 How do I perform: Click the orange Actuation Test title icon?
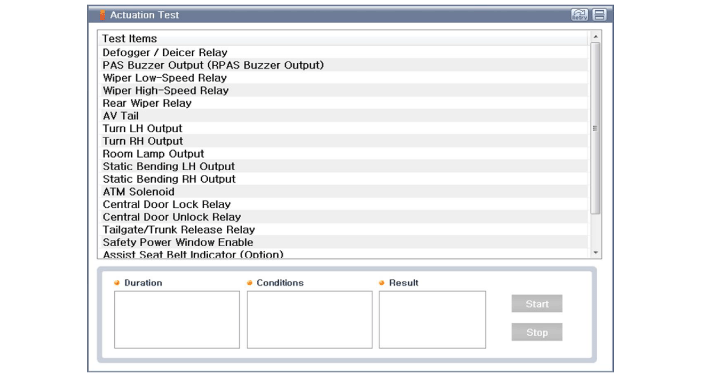(102, 15)
